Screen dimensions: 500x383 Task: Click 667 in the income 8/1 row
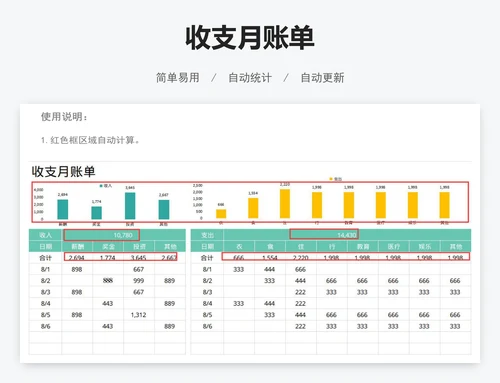pos(139,269)
